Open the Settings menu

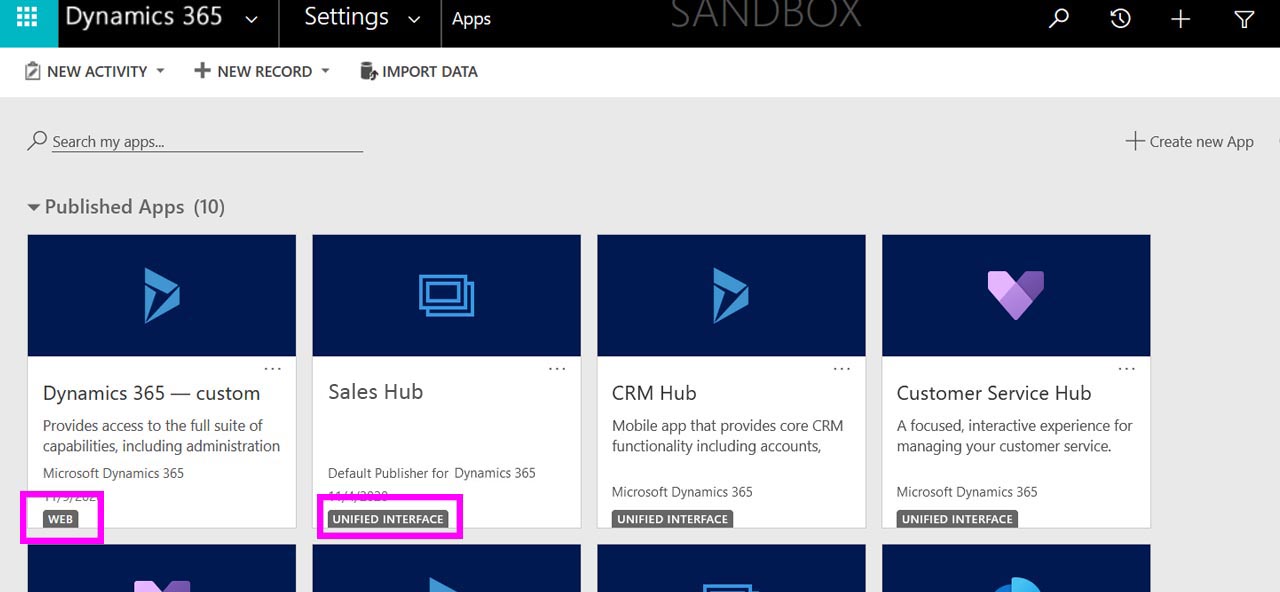click(346, 17)
